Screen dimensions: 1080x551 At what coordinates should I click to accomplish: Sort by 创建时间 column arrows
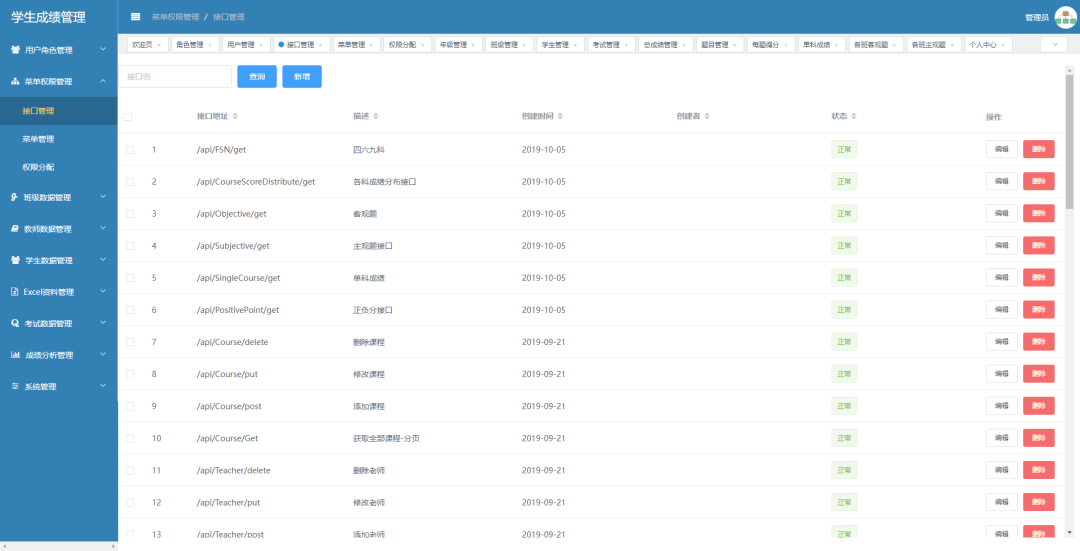tap(560, 116)
